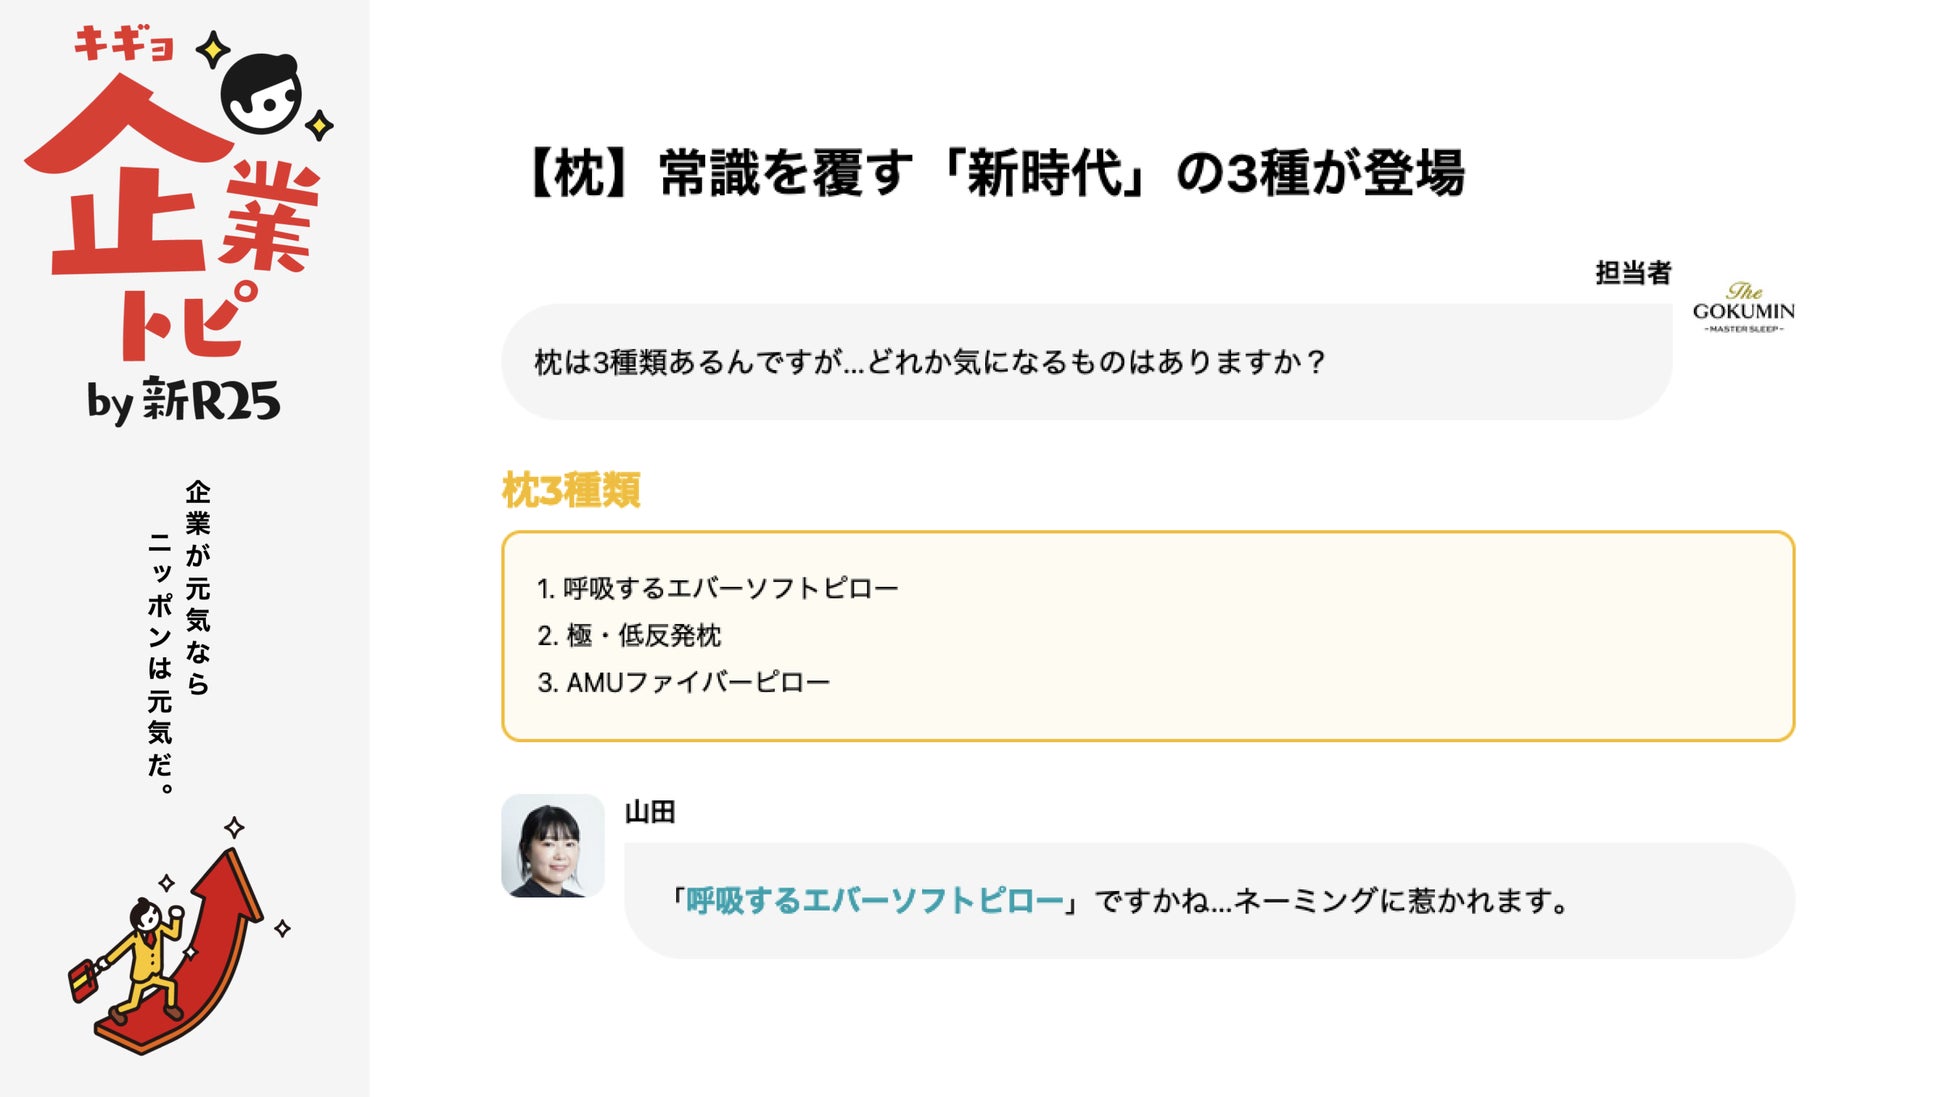Screen dimensions: 1950x1097
Task: Click the 【枕】常識を覆す article title
Action: coord(995,173)
